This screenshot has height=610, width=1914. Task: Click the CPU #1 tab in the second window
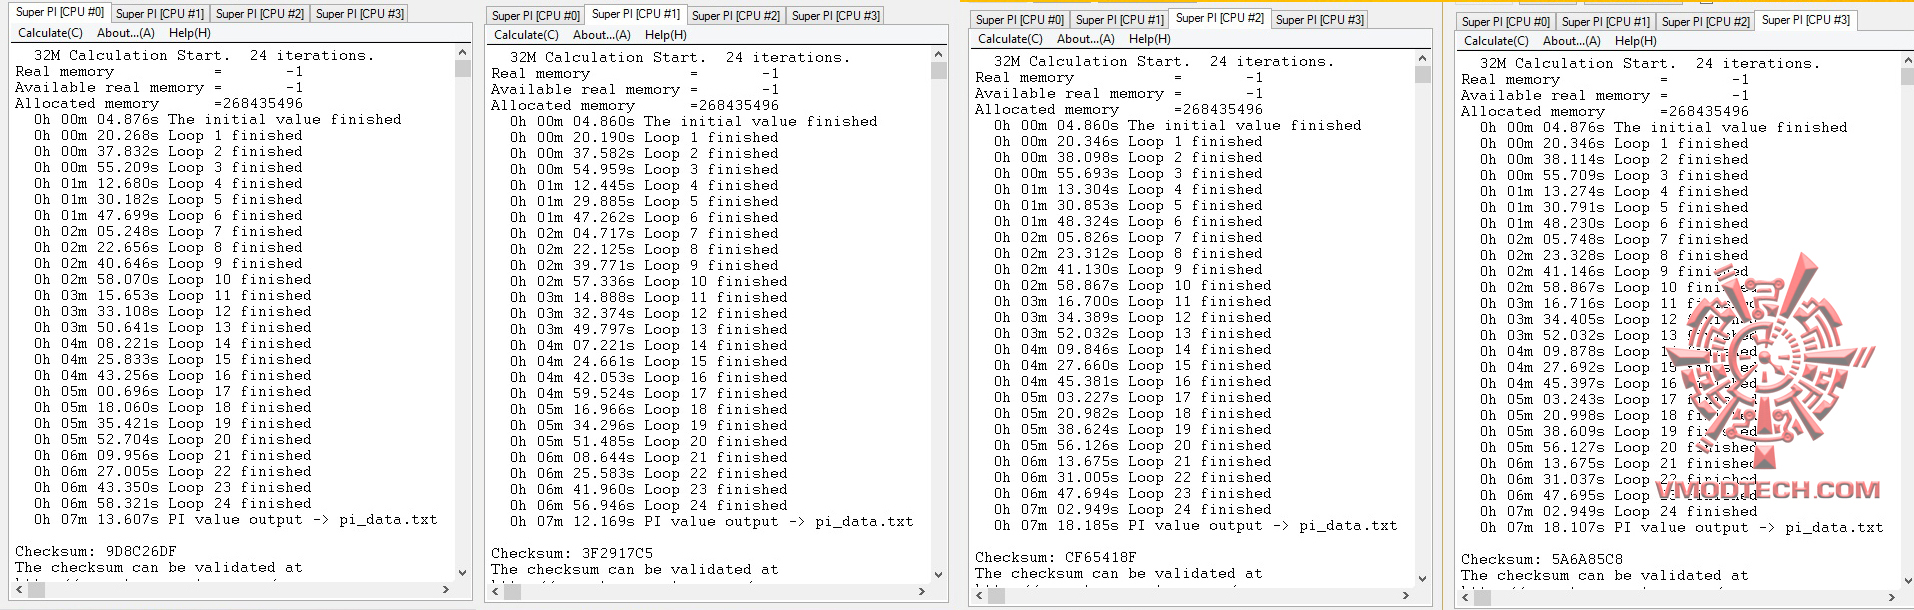(635, 14)
